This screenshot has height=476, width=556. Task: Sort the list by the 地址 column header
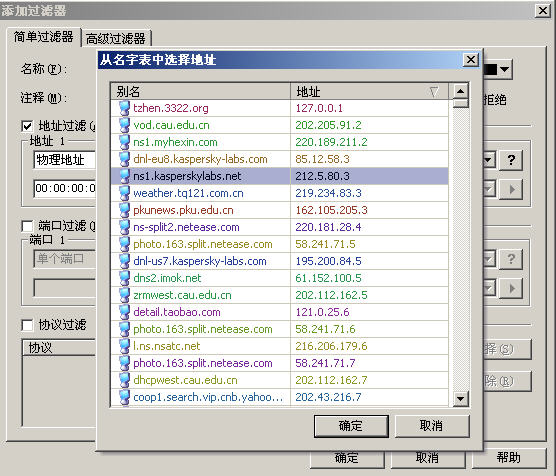[x=369, y=92]
